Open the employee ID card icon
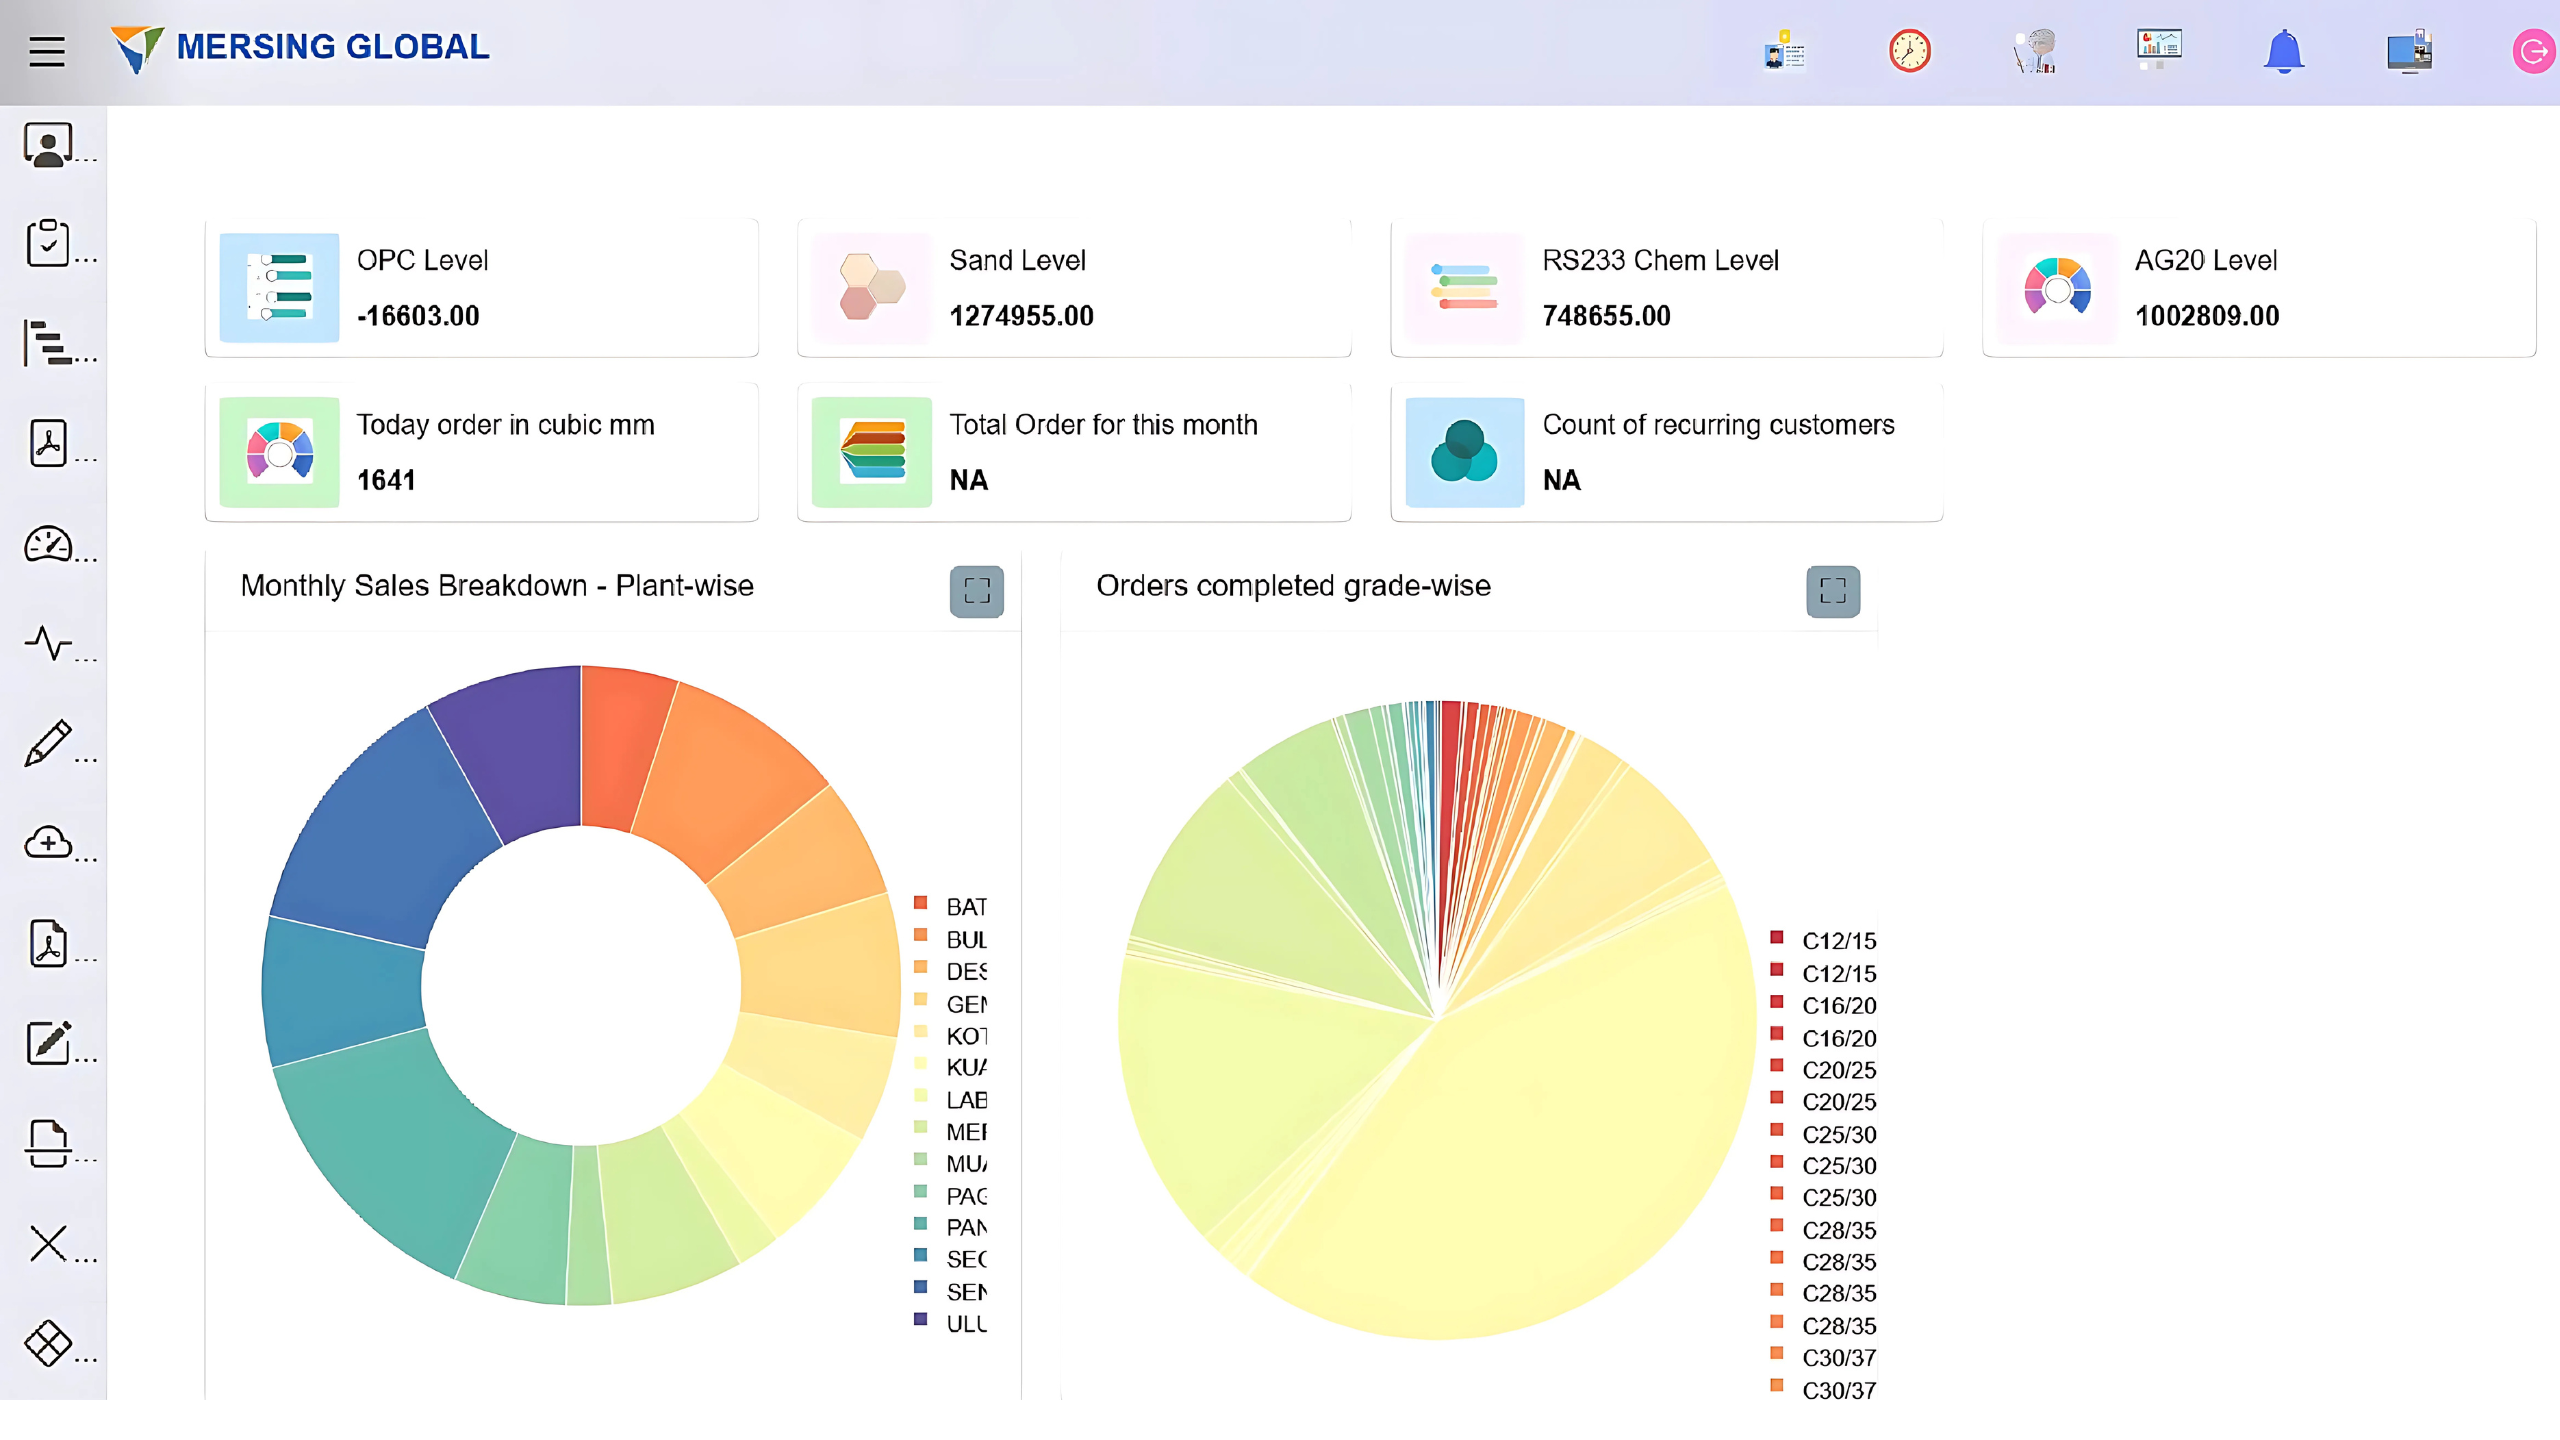 pyautogui.click(x=1784, y=51)
